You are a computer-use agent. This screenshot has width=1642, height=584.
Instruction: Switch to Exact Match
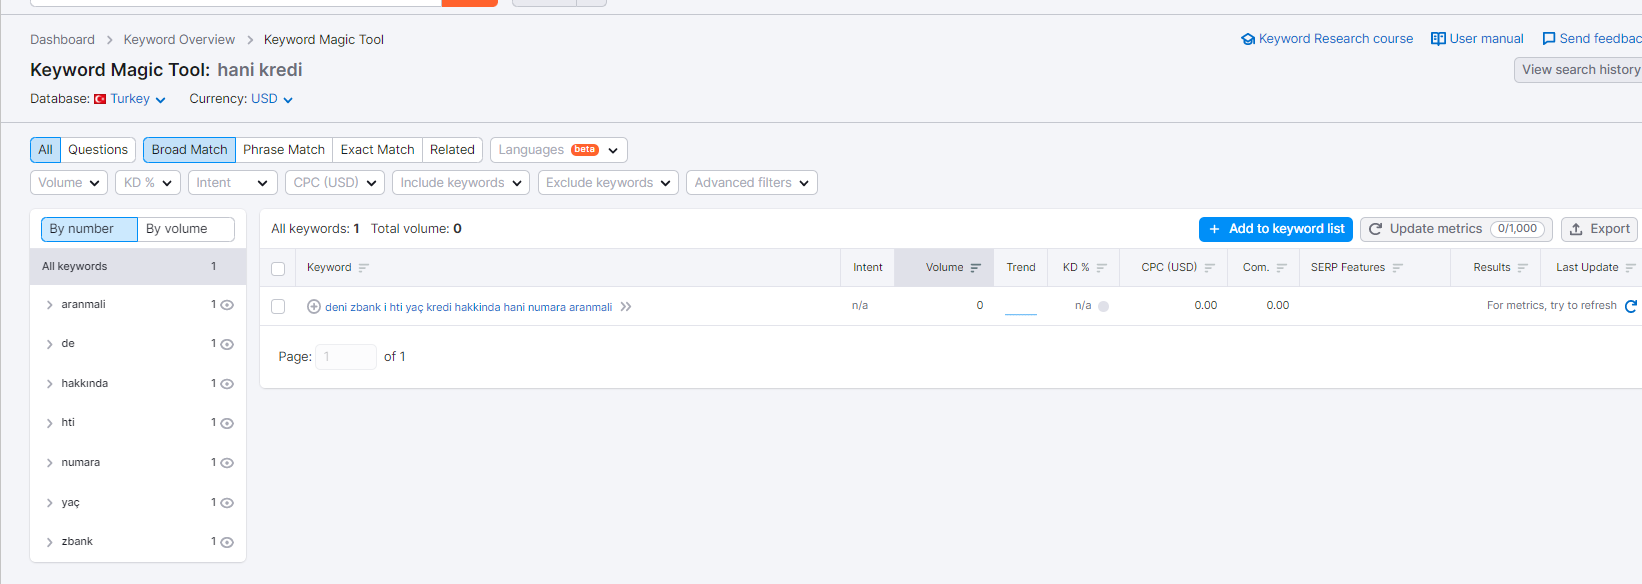tap(378, 150)
